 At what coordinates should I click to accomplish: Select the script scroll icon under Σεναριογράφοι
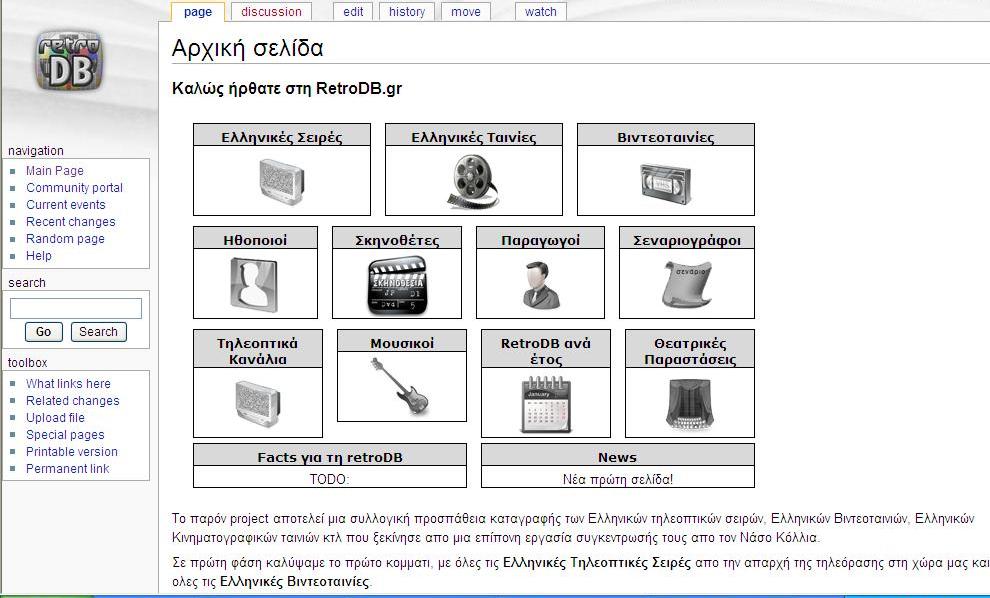tap(686, 284)
